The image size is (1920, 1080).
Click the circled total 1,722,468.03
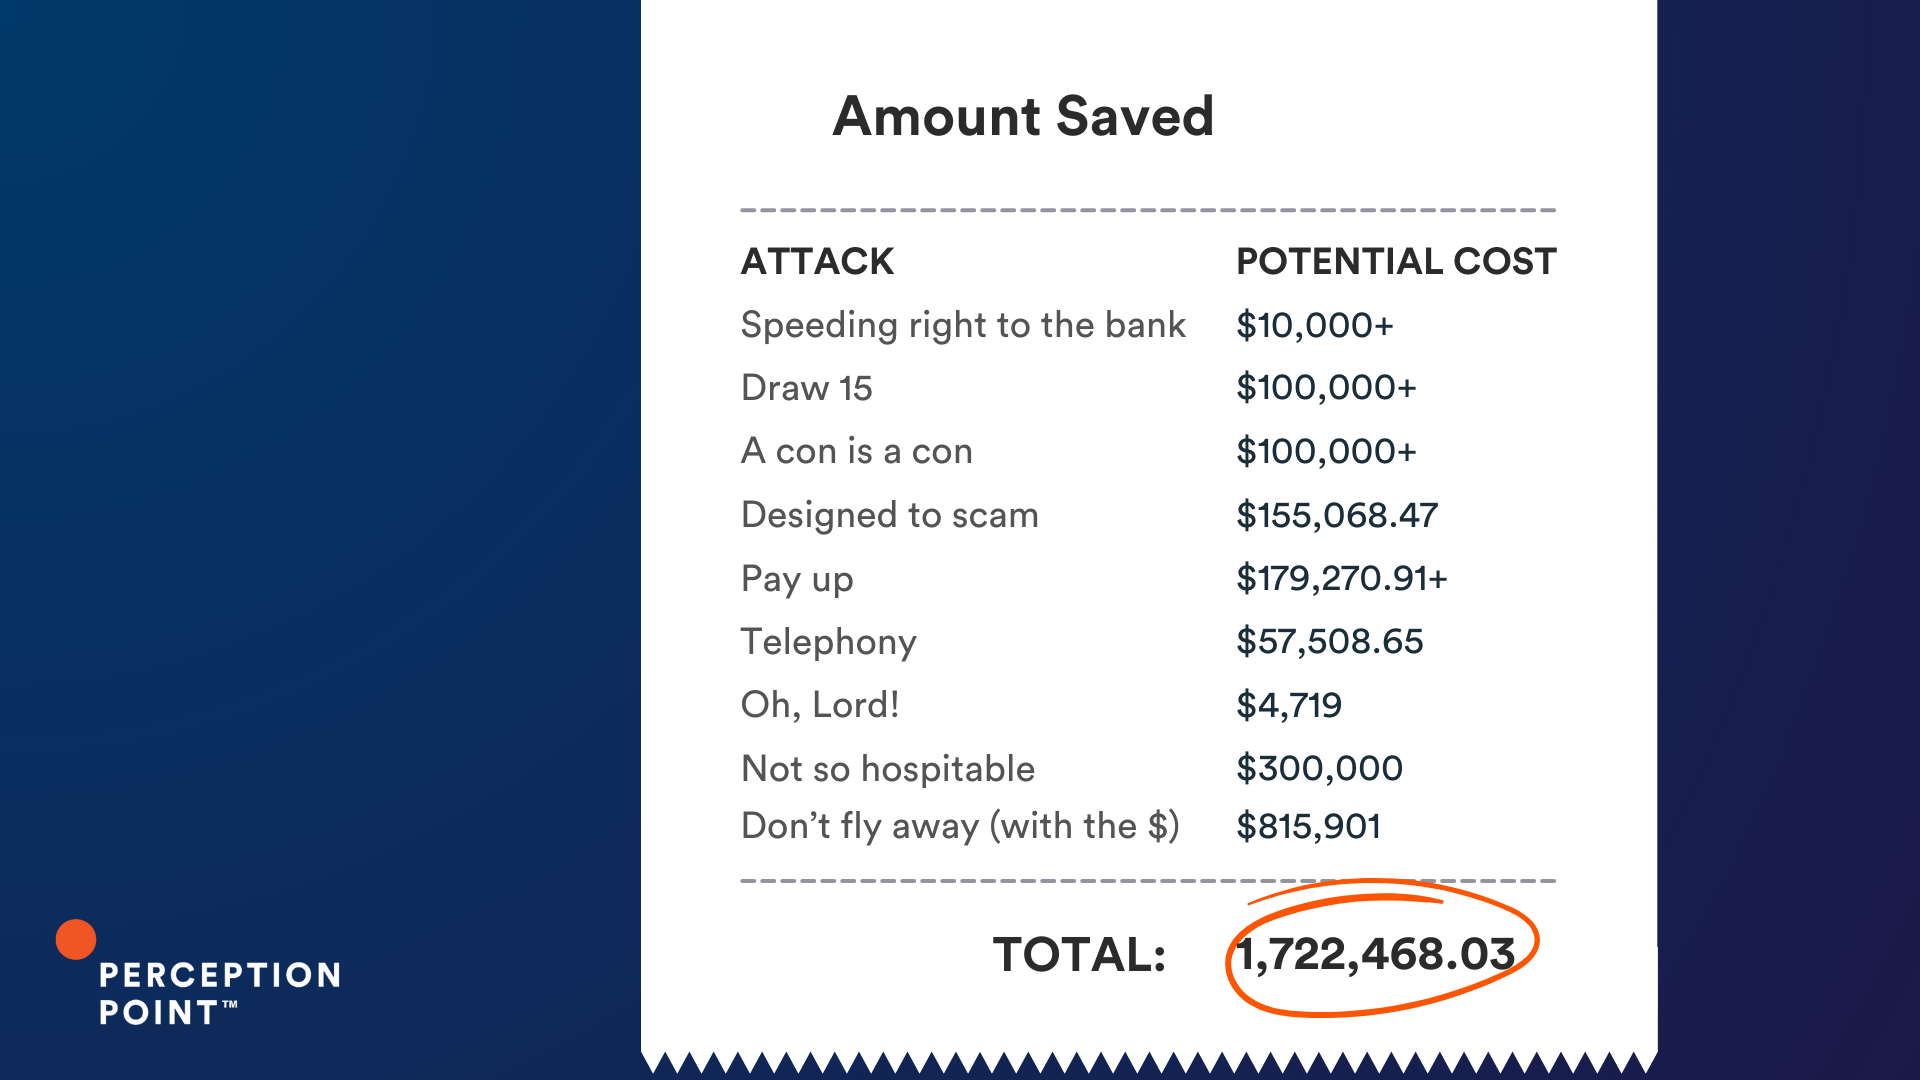click(1376, 955)
